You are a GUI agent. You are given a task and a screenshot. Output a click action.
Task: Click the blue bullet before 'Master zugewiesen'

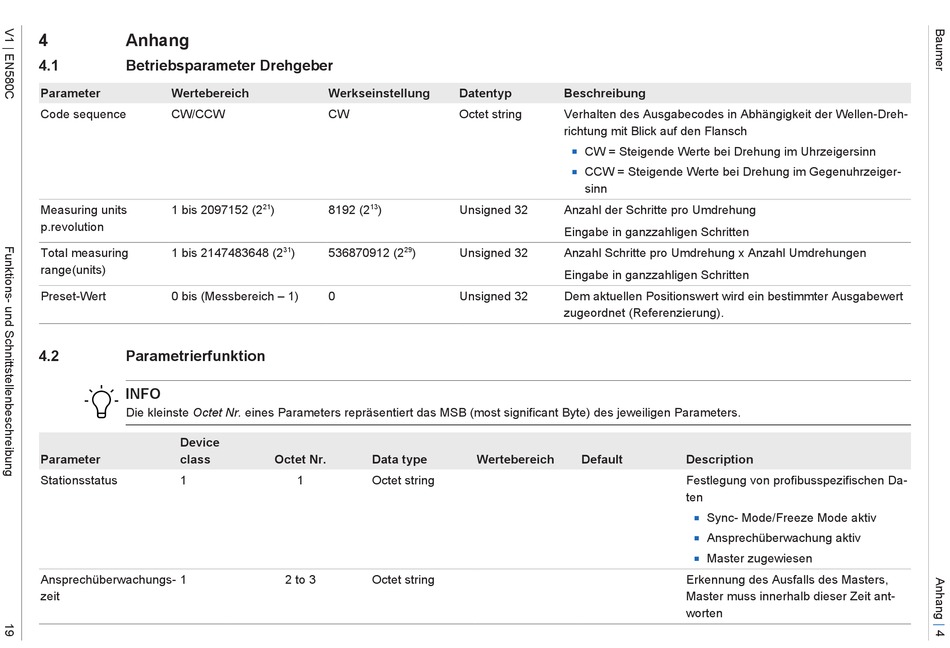point(697,558)
